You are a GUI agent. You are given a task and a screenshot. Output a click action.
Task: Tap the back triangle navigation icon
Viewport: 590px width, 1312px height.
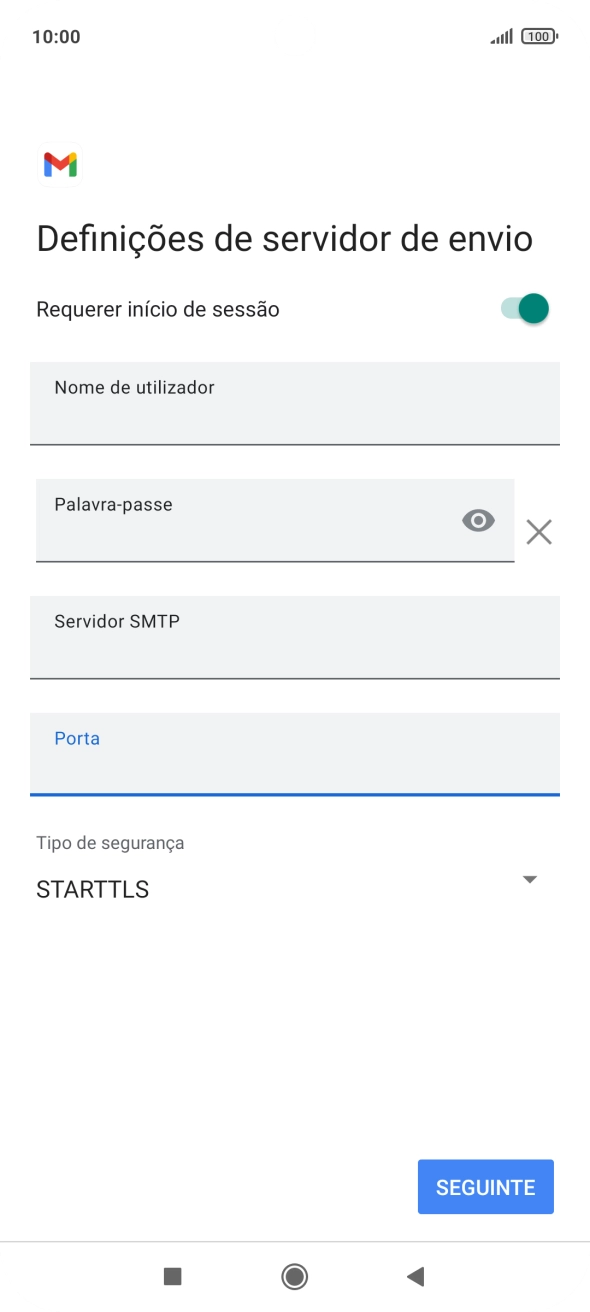(414, 1277)
